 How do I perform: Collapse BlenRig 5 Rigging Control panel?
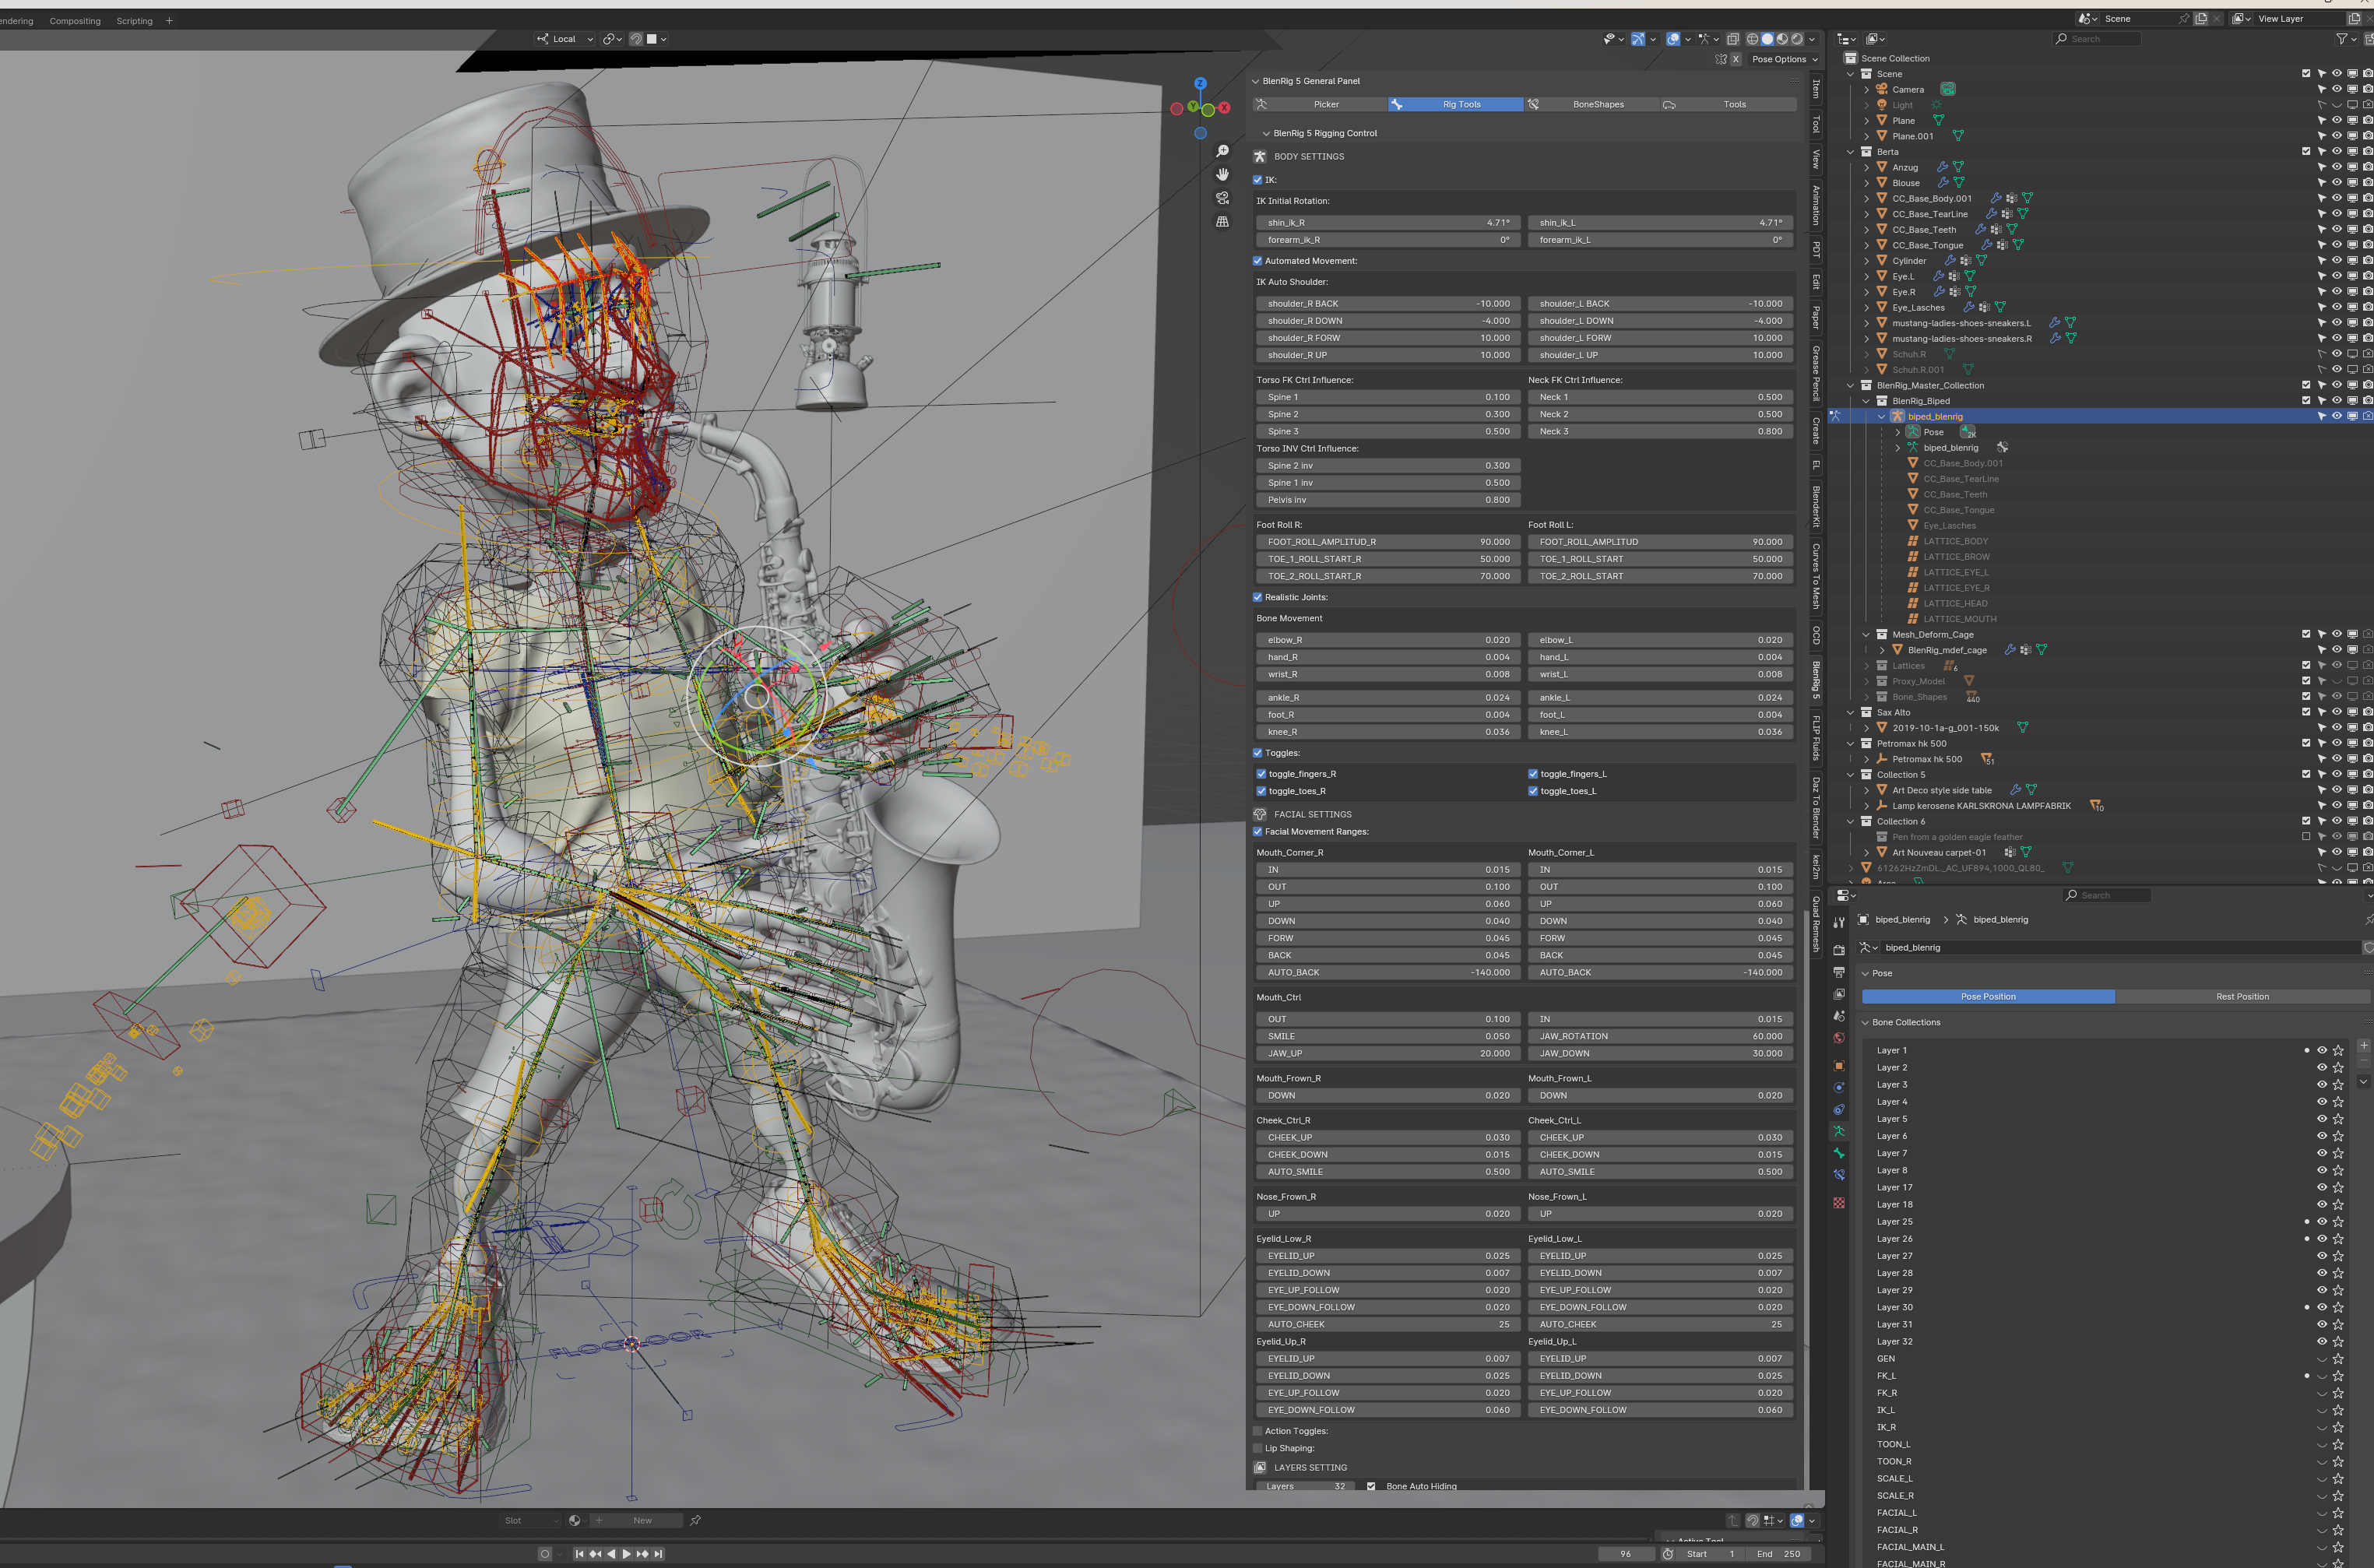1266,133
